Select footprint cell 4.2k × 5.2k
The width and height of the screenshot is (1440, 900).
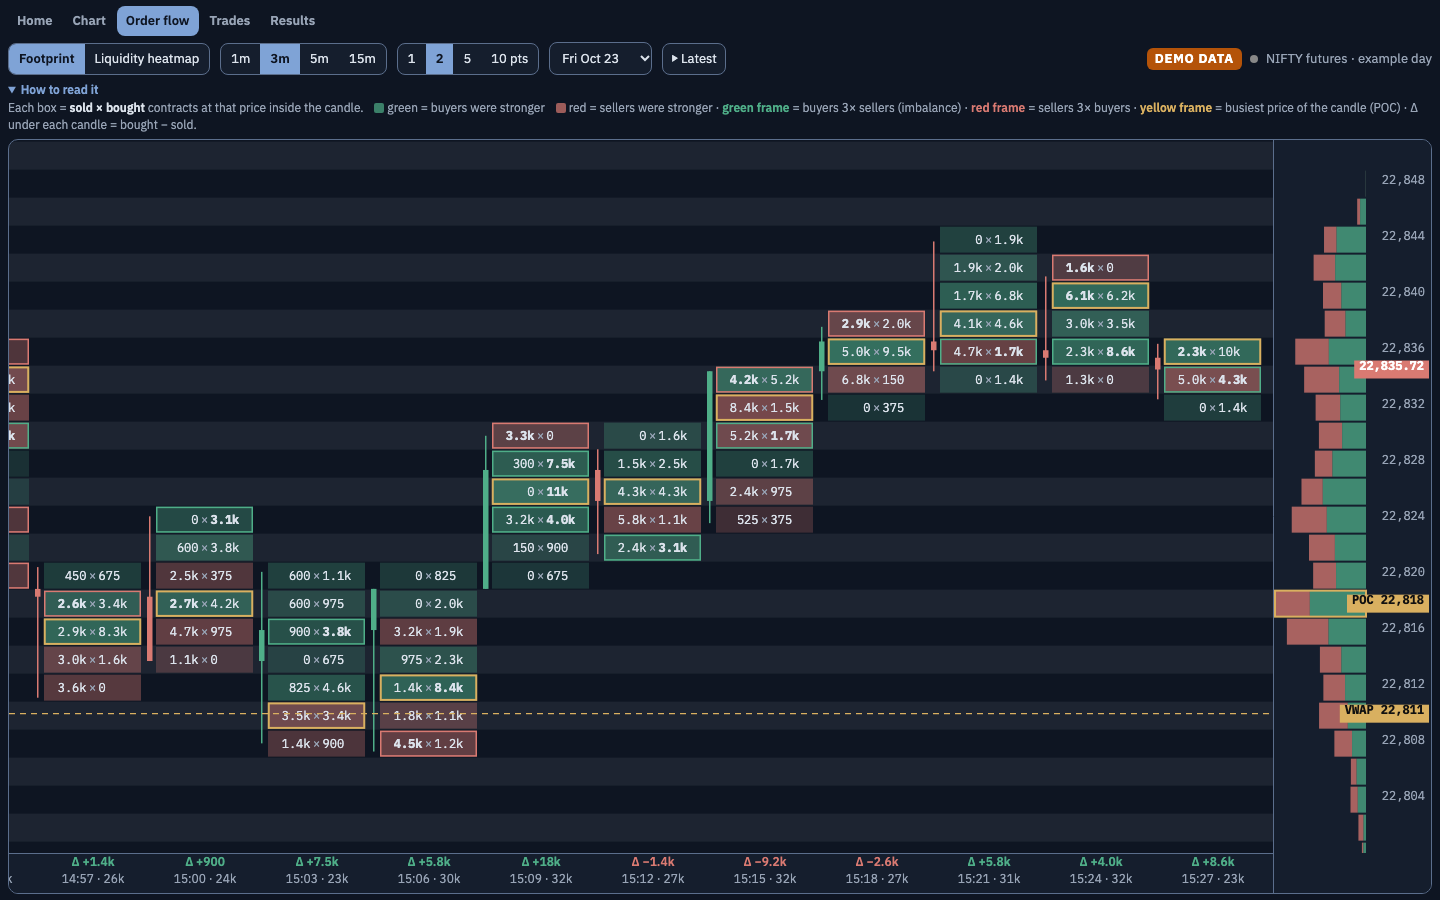[764, 380]
